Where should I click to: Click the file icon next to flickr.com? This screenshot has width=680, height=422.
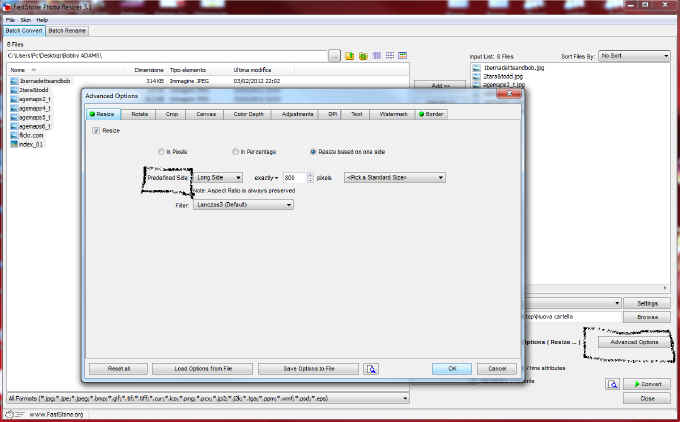(x=14, y=135)
